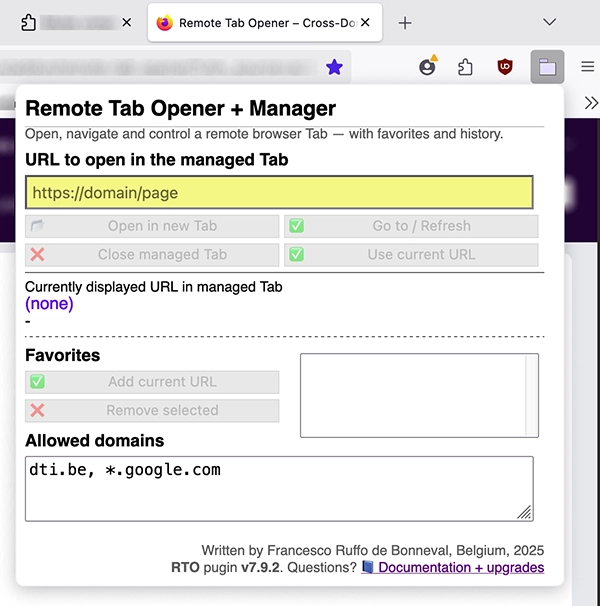This screenshot has height=606, width=600.
Task: Close the first blurred tab
Action: pos(126,23)
